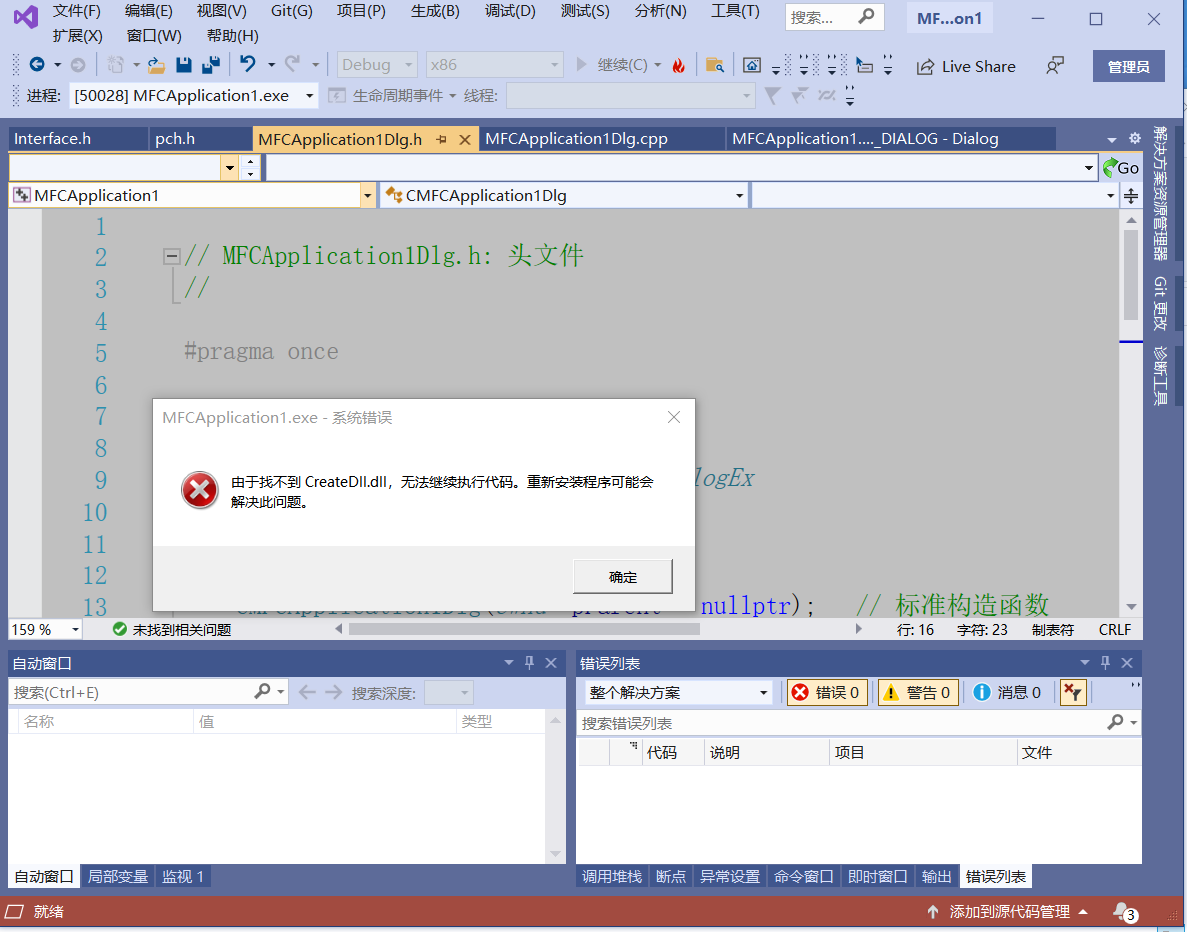
Task: Click the Live Share icon
Action: pos(925,67)
